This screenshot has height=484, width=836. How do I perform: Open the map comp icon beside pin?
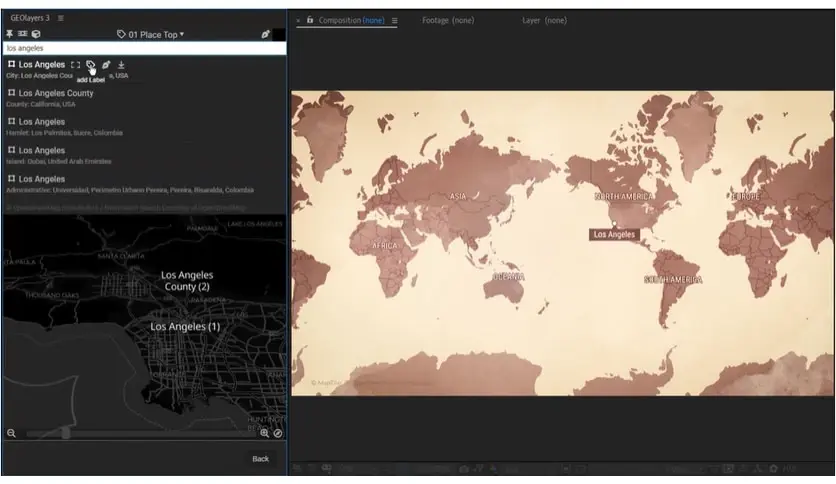click(23, 34)
